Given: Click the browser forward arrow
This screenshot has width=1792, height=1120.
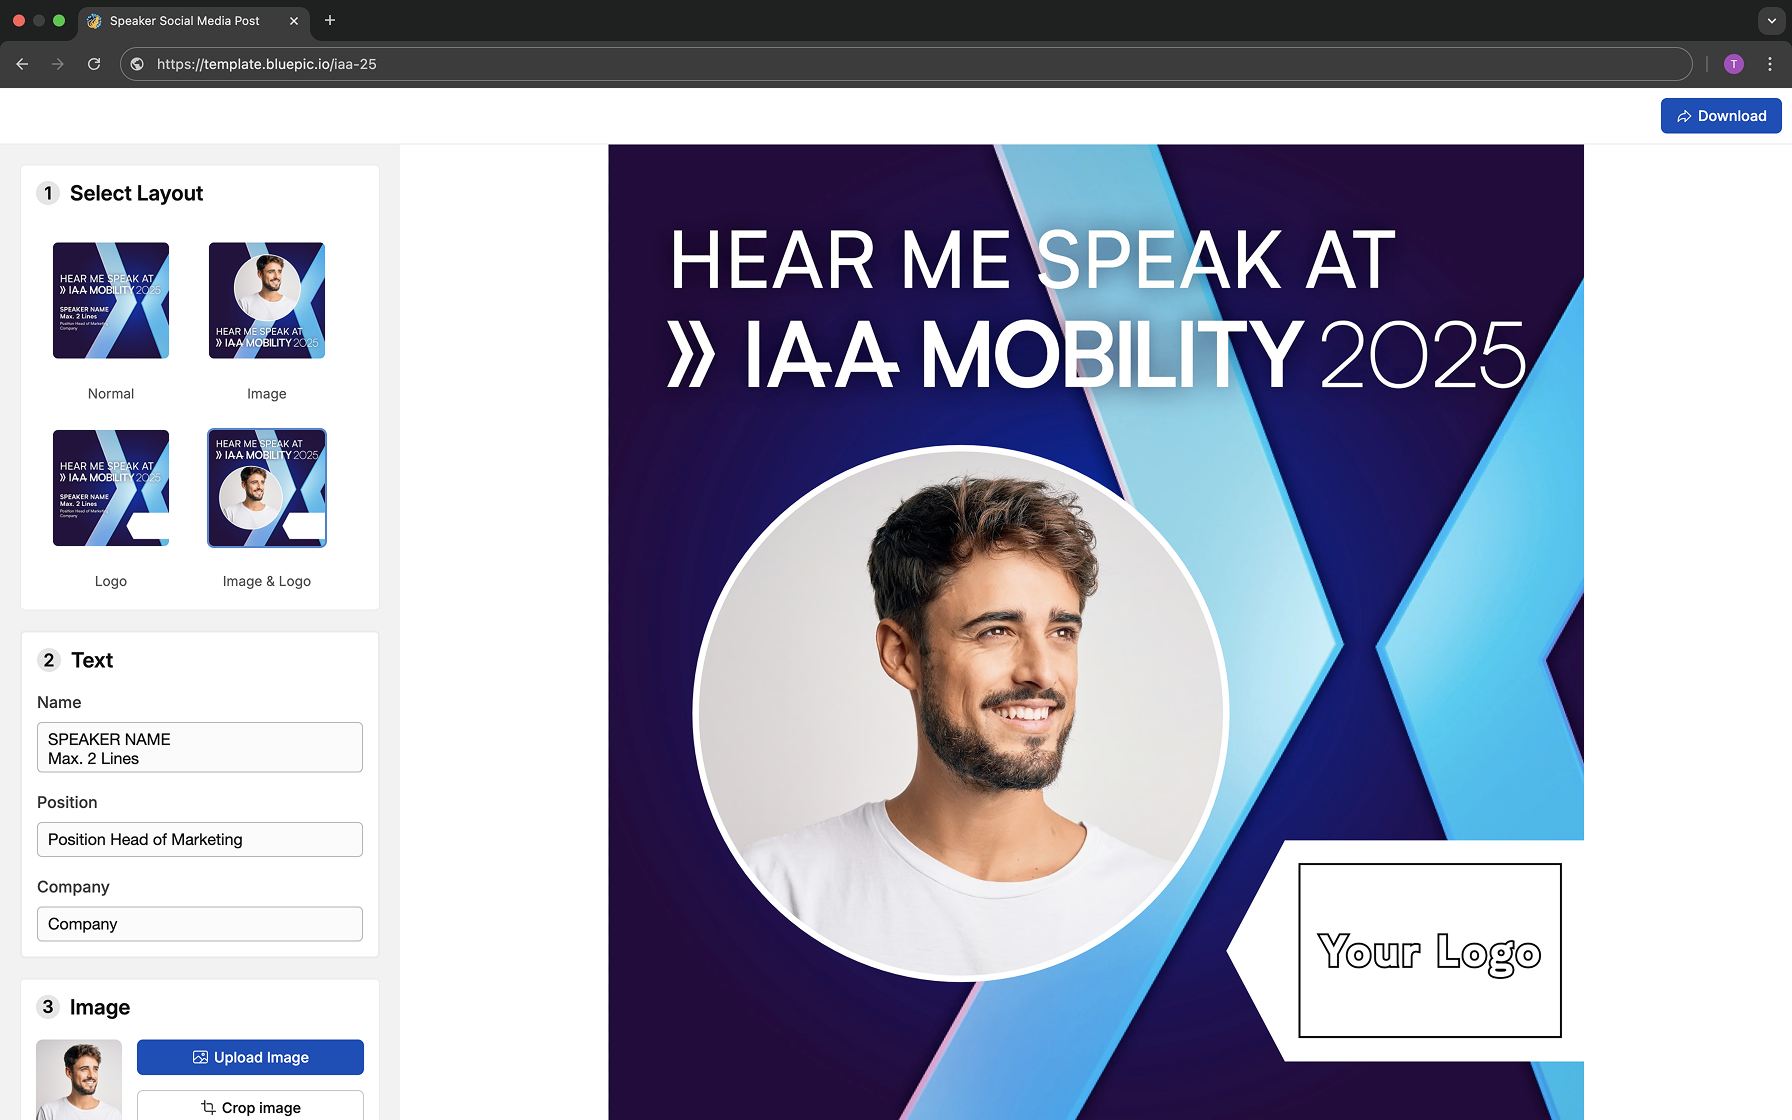Looking at the screenshot, I should 57,63.
